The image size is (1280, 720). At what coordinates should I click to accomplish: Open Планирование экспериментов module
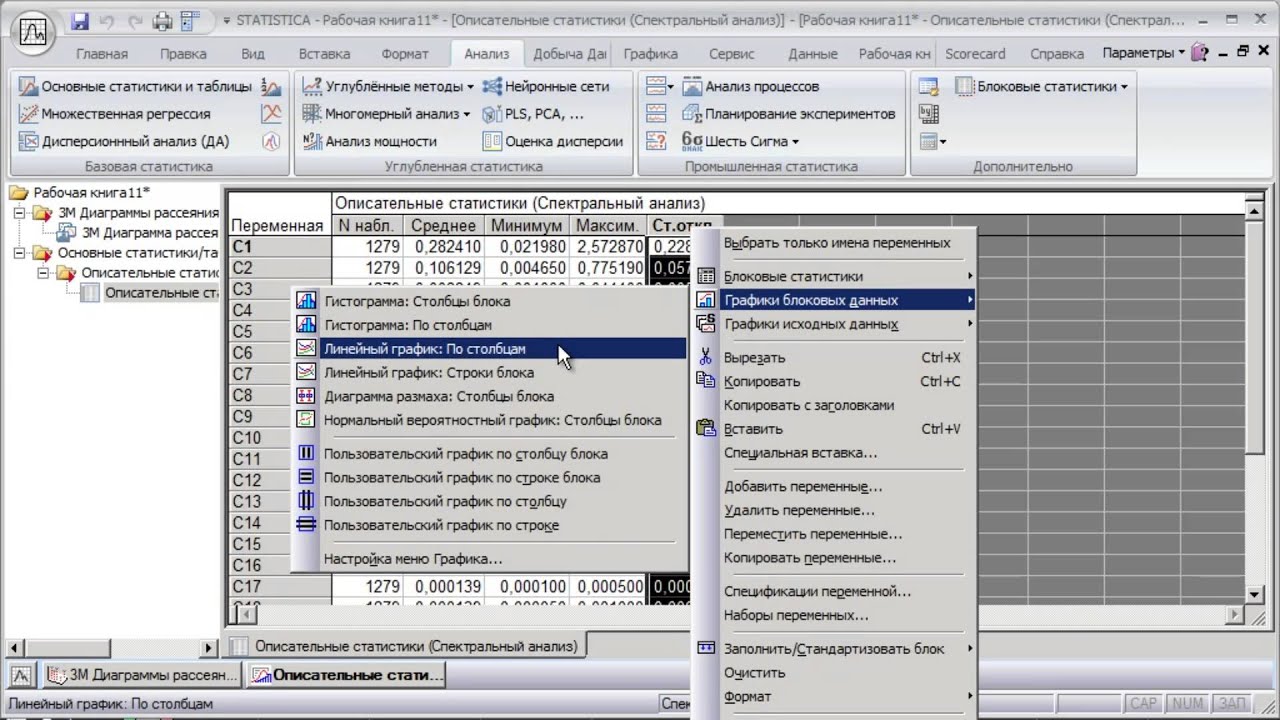[799, 114]
